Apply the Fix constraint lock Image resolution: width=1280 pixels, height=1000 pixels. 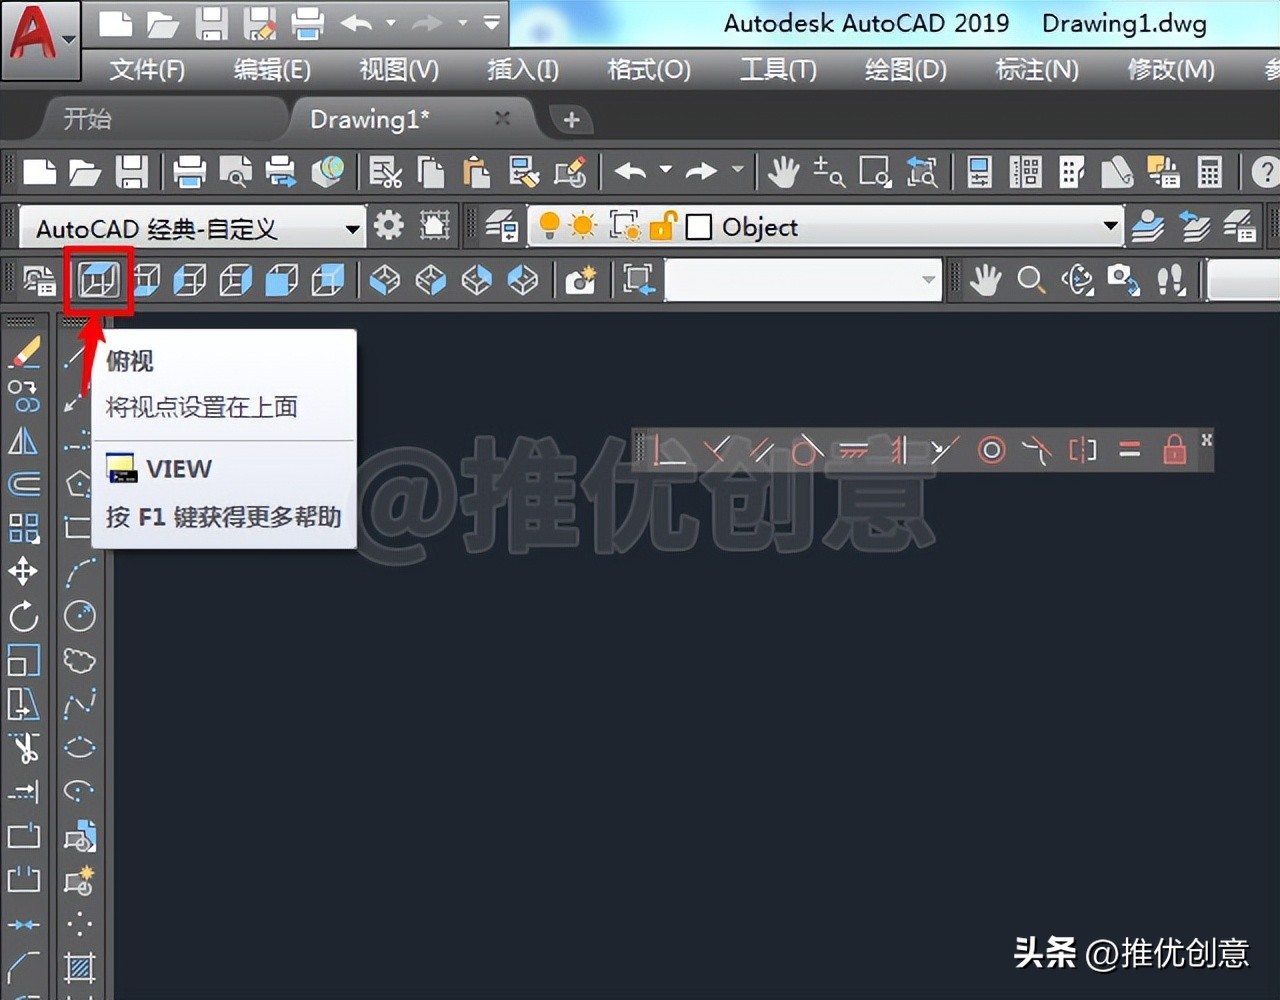click(x=1174, y=451)
